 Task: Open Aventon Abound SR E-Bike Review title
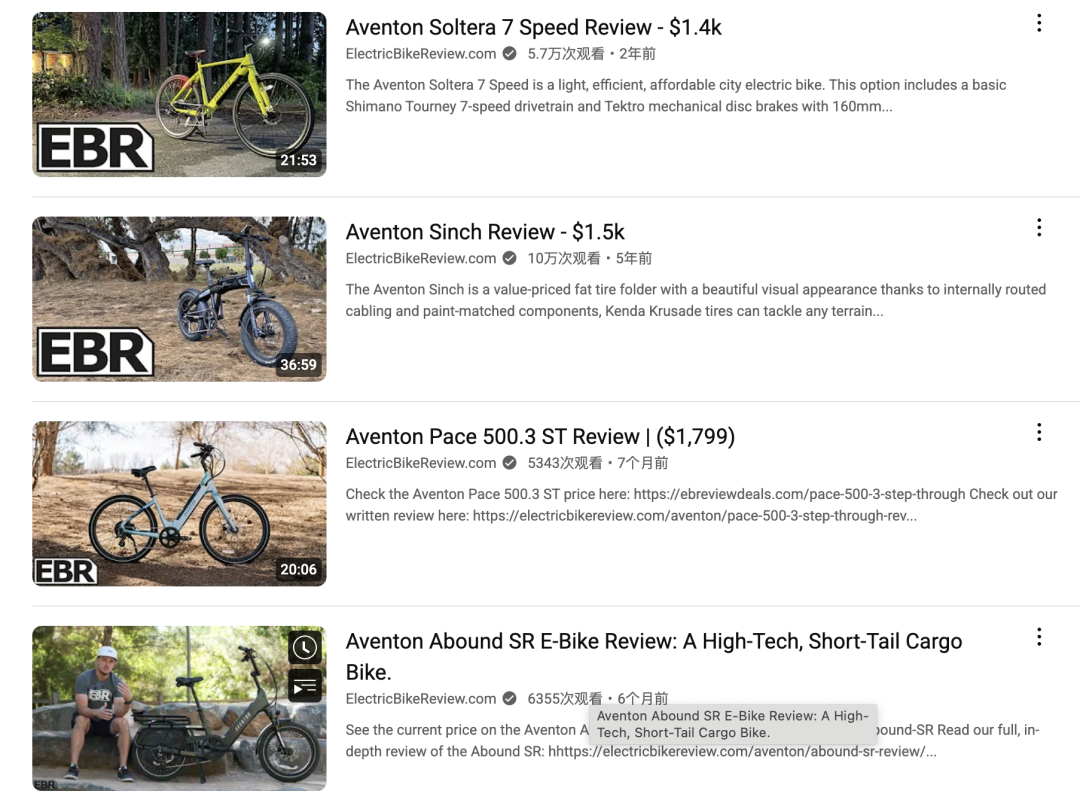tap(654, 656)
